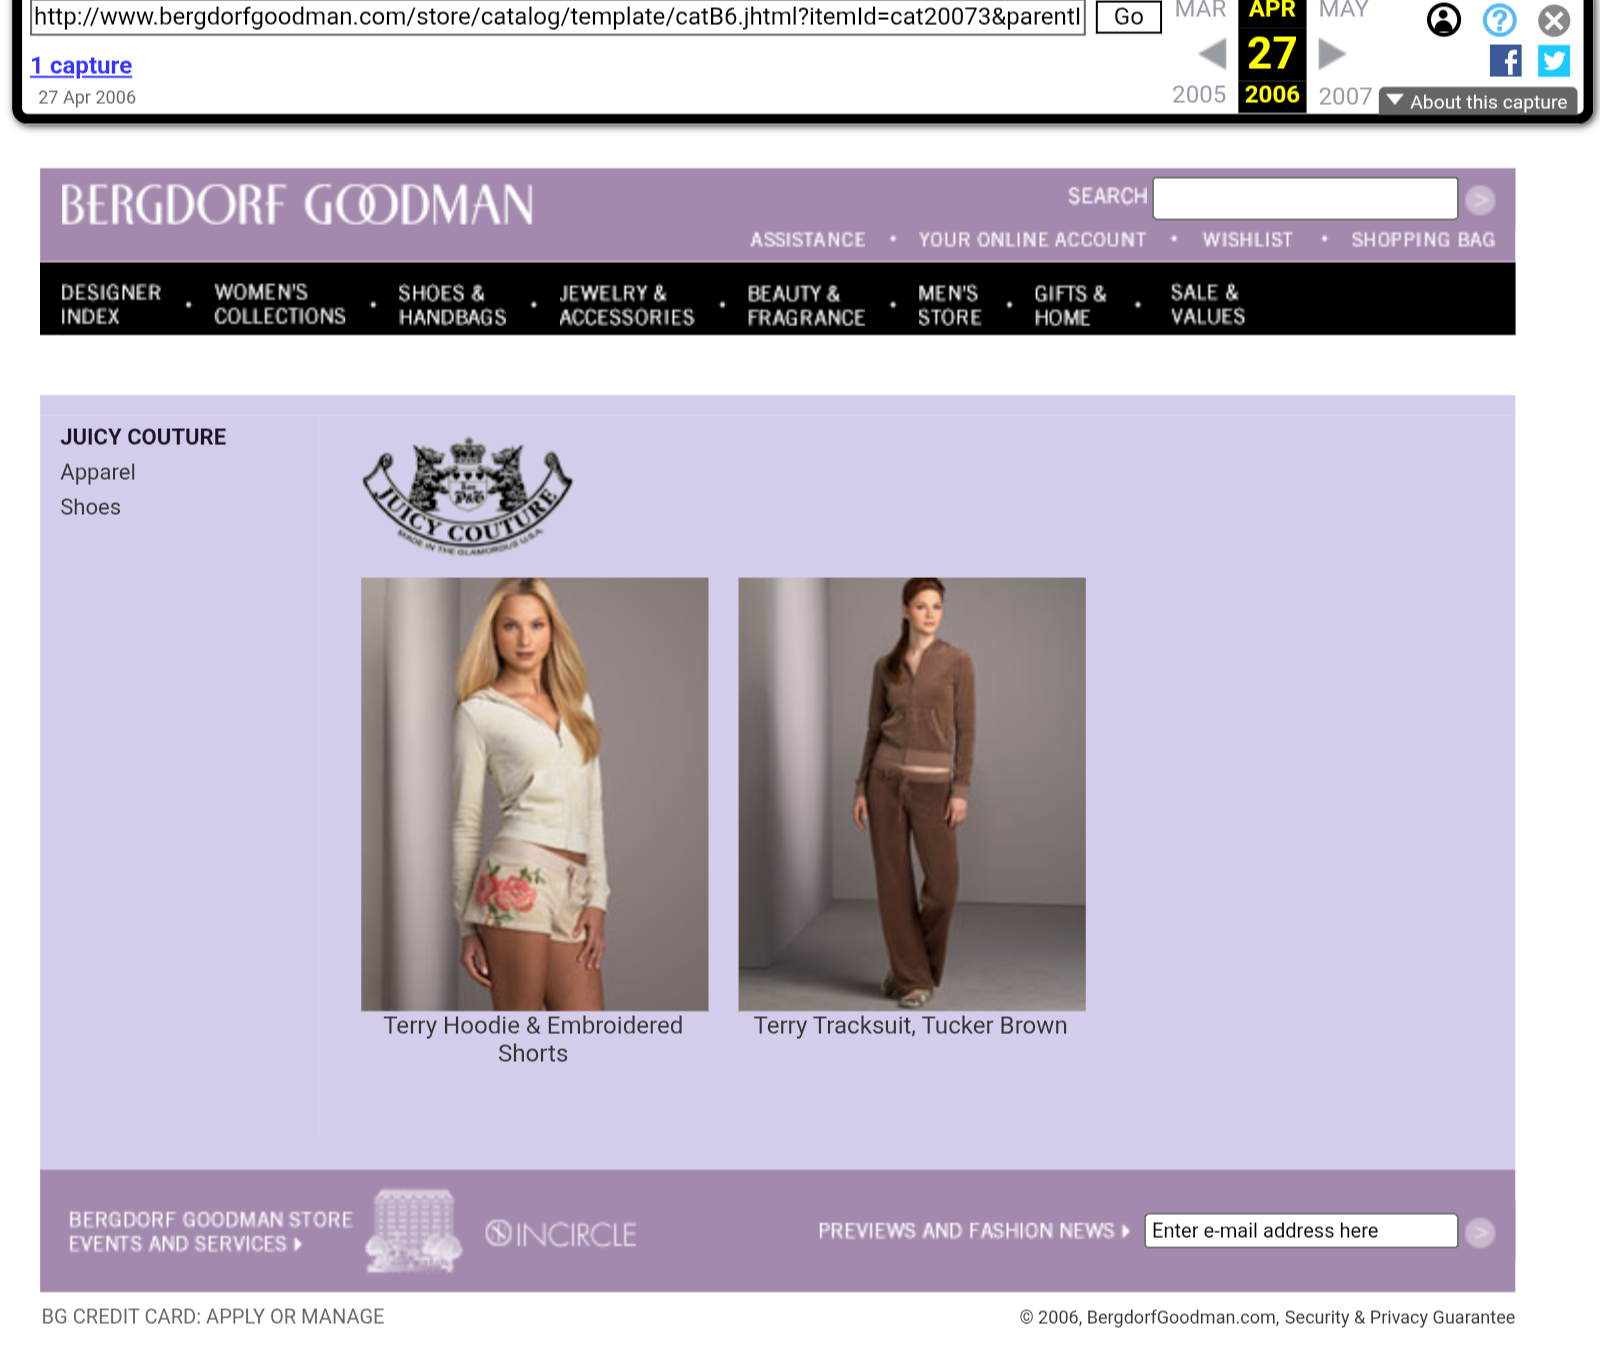Open Security & Privacy Guarantee link
Screen dimensions: 1600x1349
(x=1399, y=1317)
